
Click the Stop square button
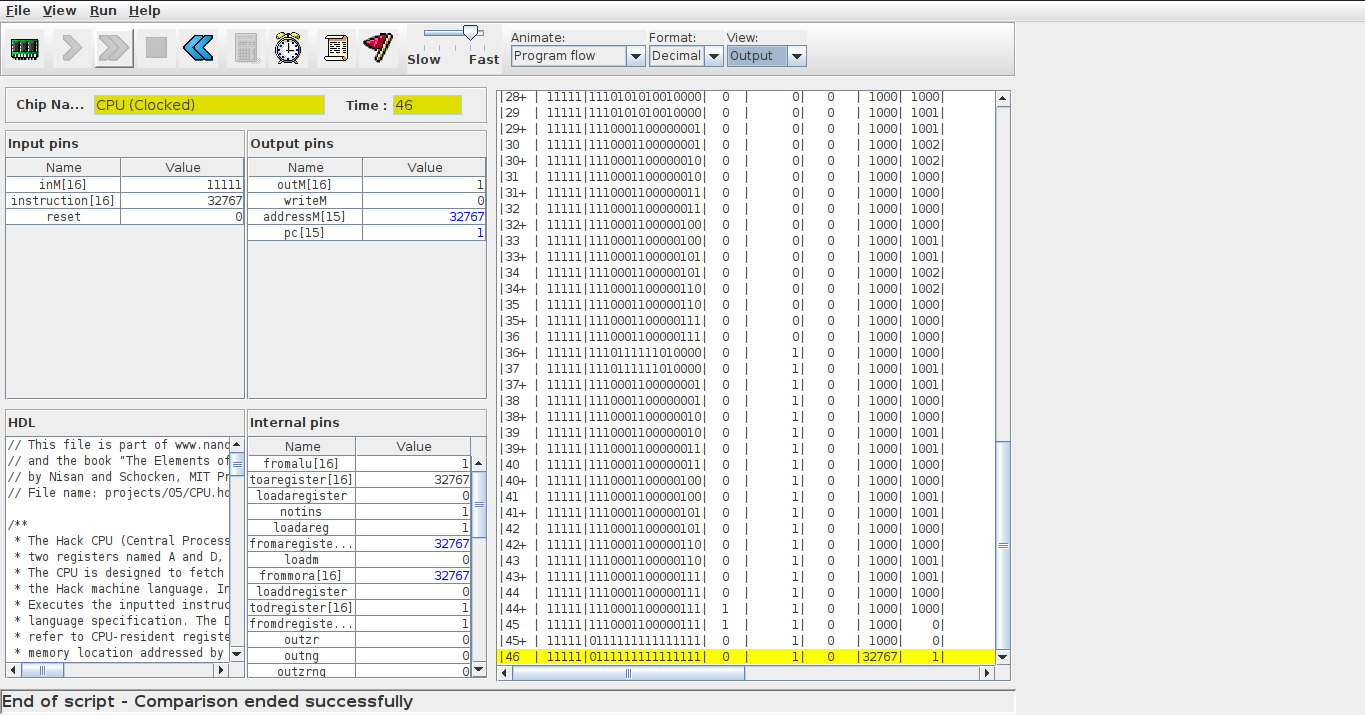(156, 48)
